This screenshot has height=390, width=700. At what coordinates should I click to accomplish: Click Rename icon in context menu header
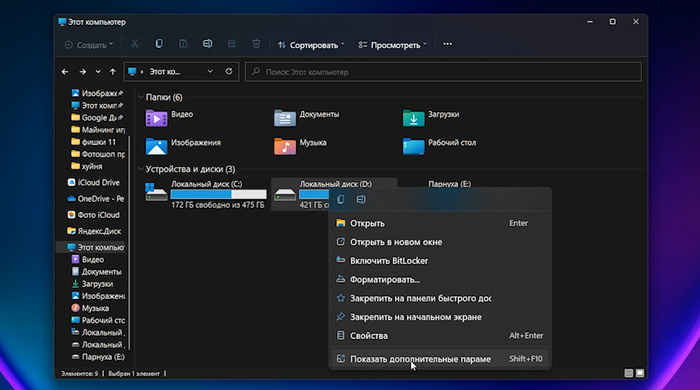[x=361, y=199]
